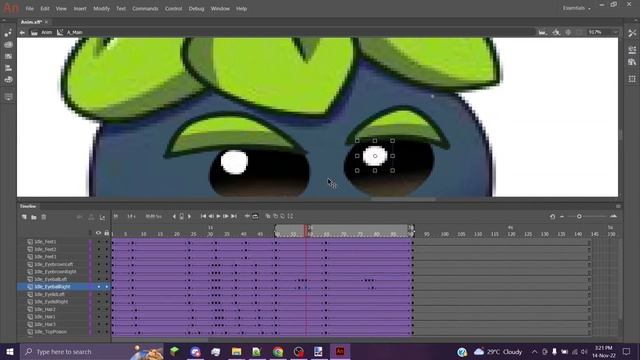
Task: Open the File menu
Action: [29, 9]
